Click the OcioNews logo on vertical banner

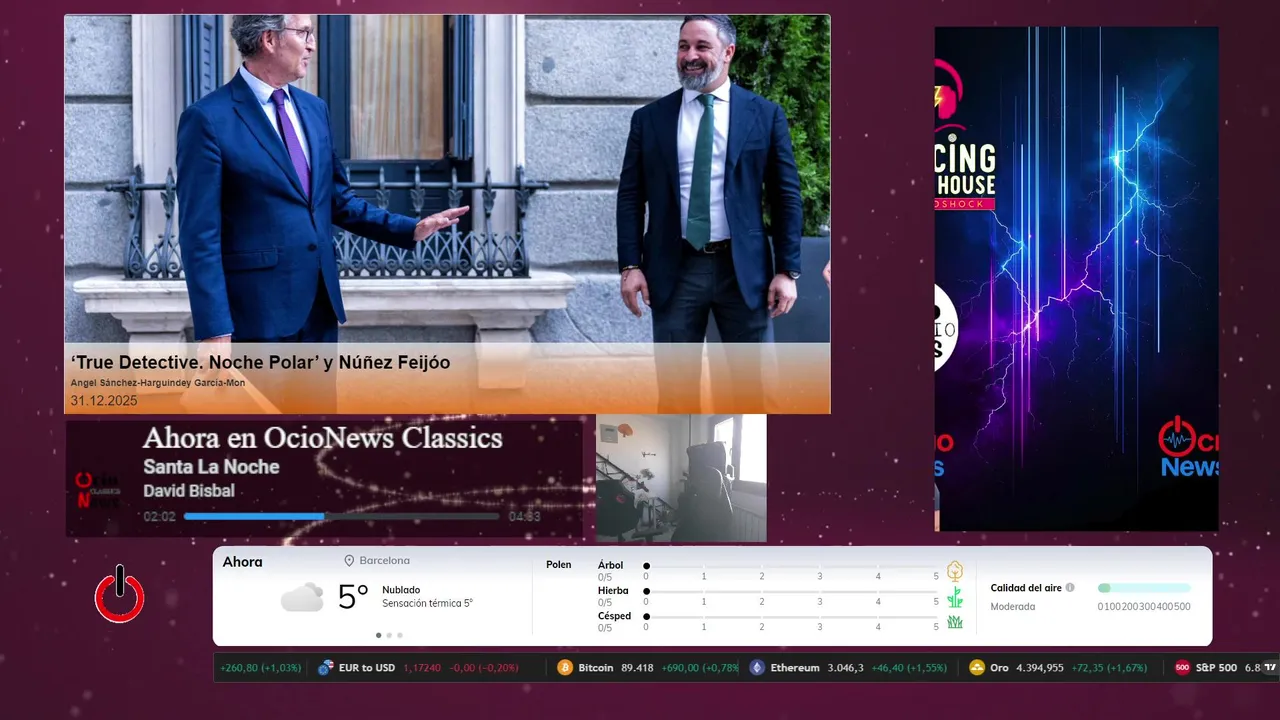[x=1190, y=447]
